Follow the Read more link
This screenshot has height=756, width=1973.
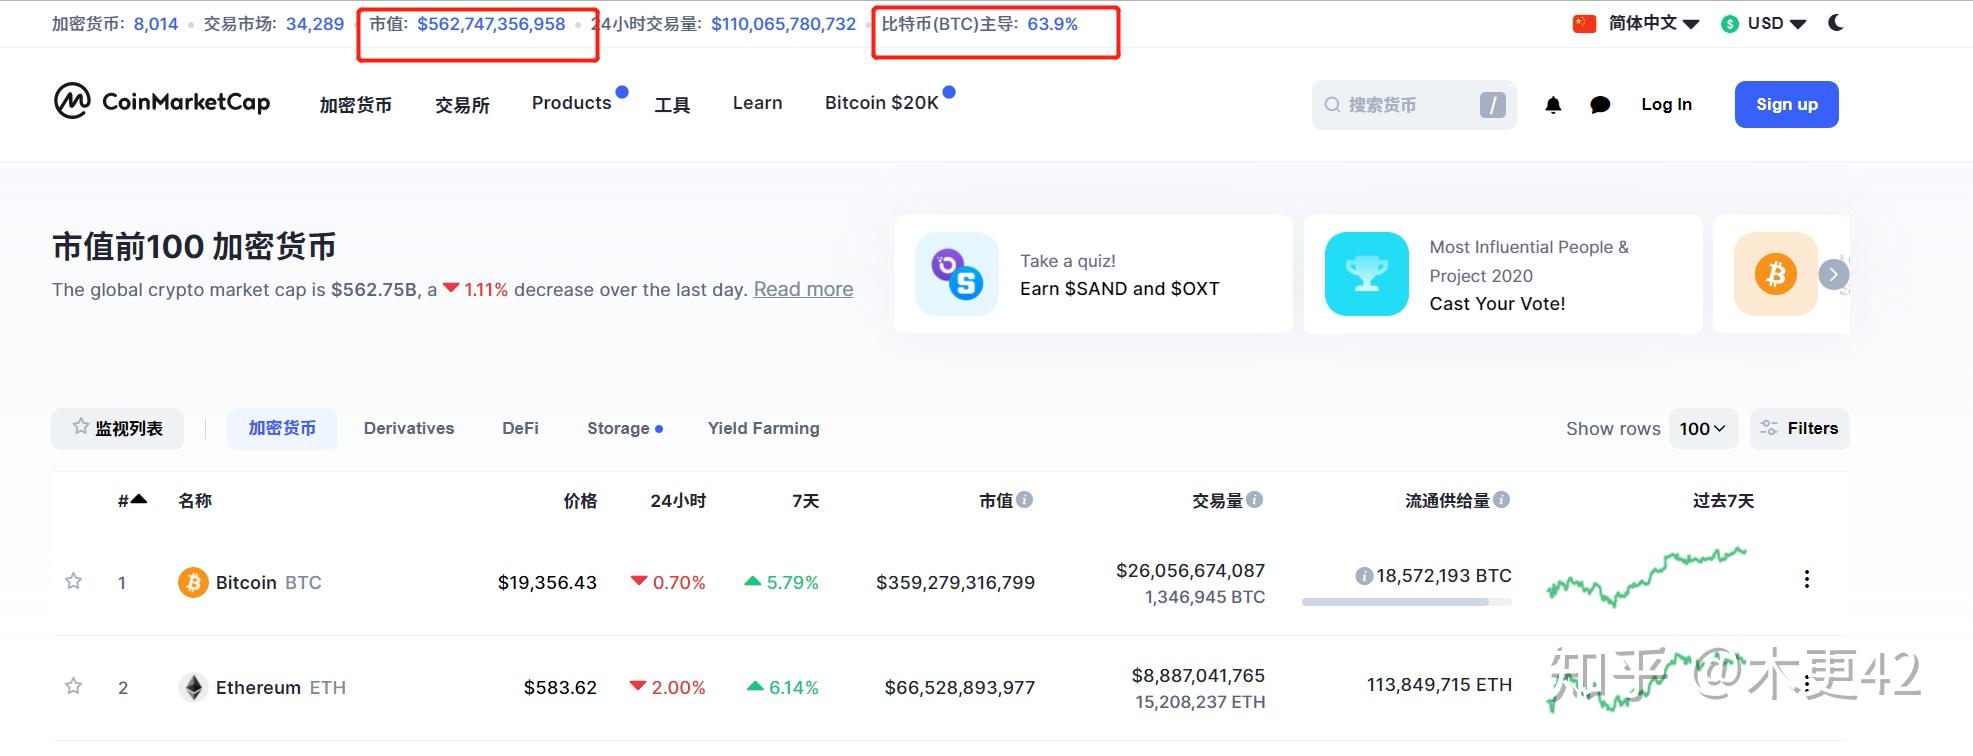point(803,289)
